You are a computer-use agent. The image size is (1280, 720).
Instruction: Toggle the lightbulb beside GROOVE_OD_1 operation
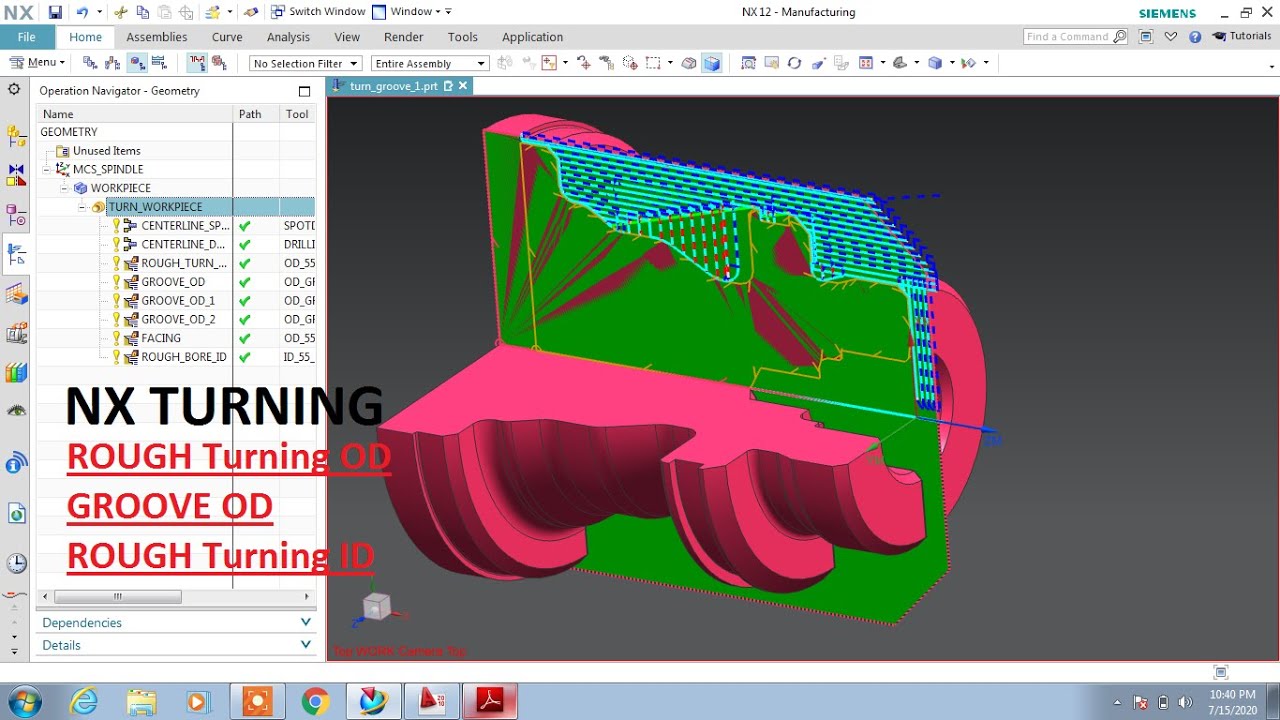pyautogui.click(x=116, y=301)
